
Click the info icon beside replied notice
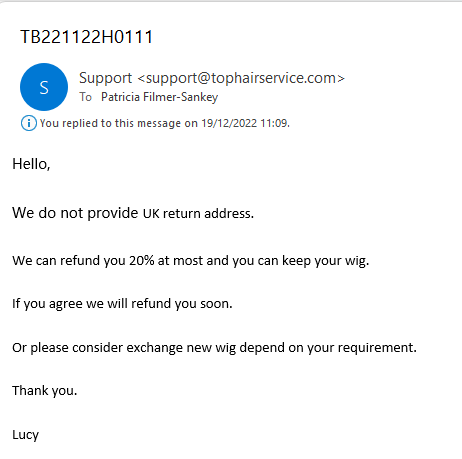coord(29,123)
